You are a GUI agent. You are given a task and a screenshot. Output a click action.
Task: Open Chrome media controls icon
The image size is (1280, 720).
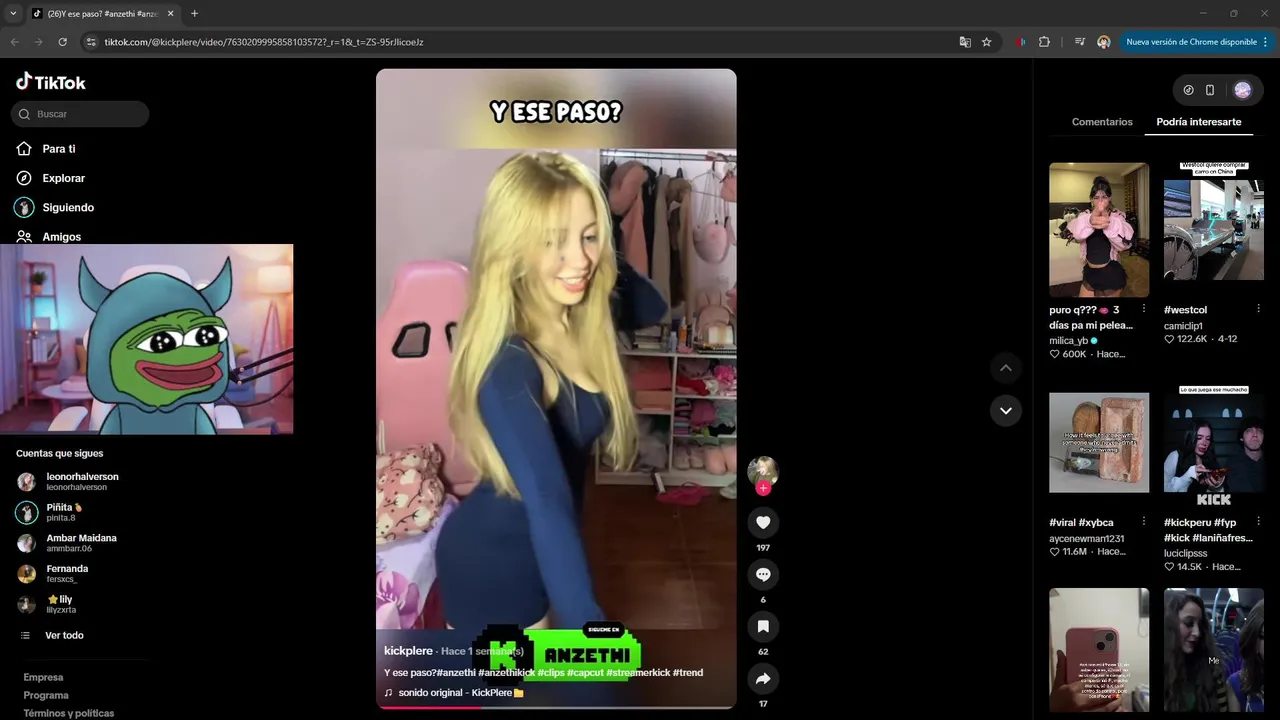click(x=1080, y=42)
